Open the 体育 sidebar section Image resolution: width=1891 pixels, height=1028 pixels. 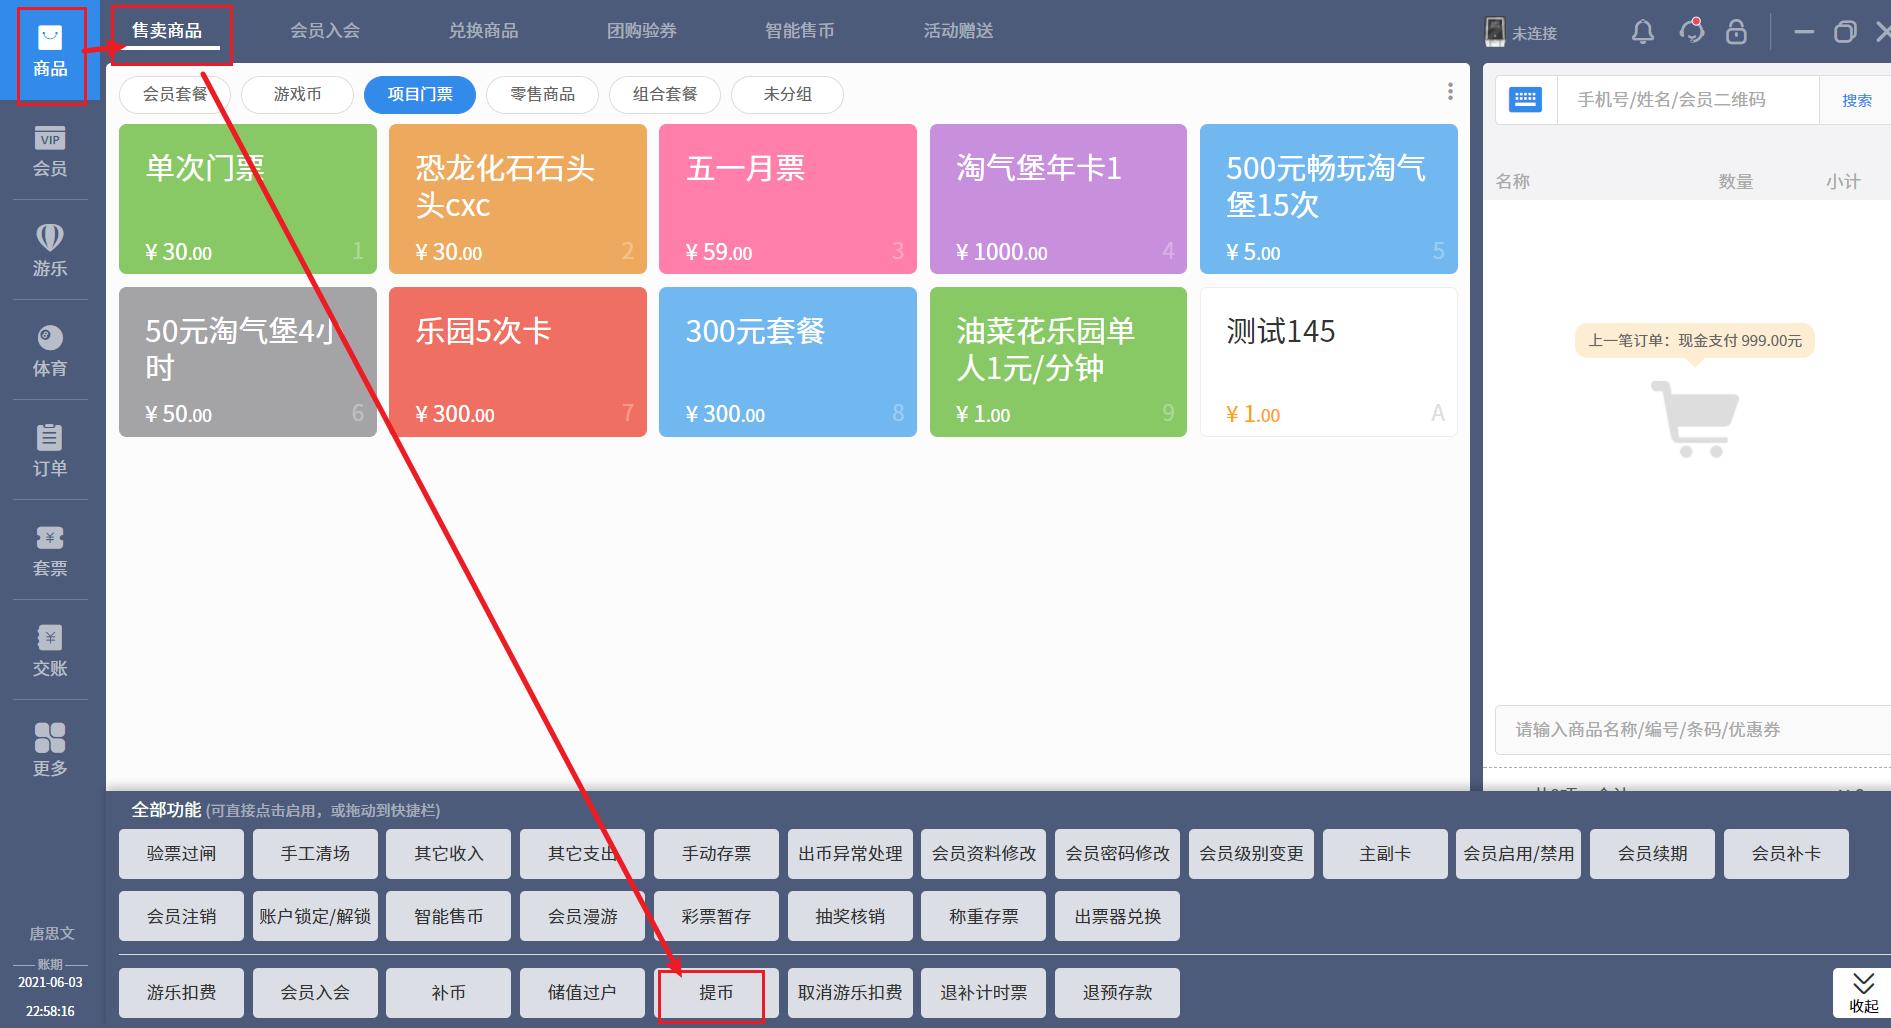coord(50,351)
